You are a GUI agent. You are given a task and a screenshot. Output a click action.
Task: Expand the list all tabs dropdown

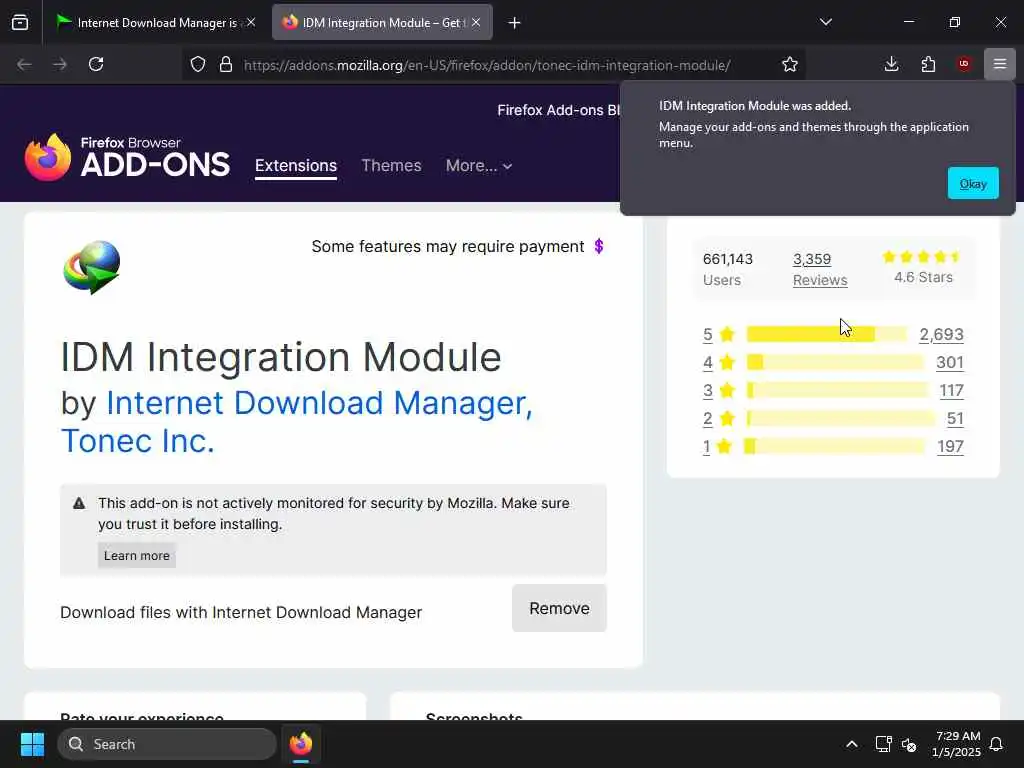pos(826,22)
